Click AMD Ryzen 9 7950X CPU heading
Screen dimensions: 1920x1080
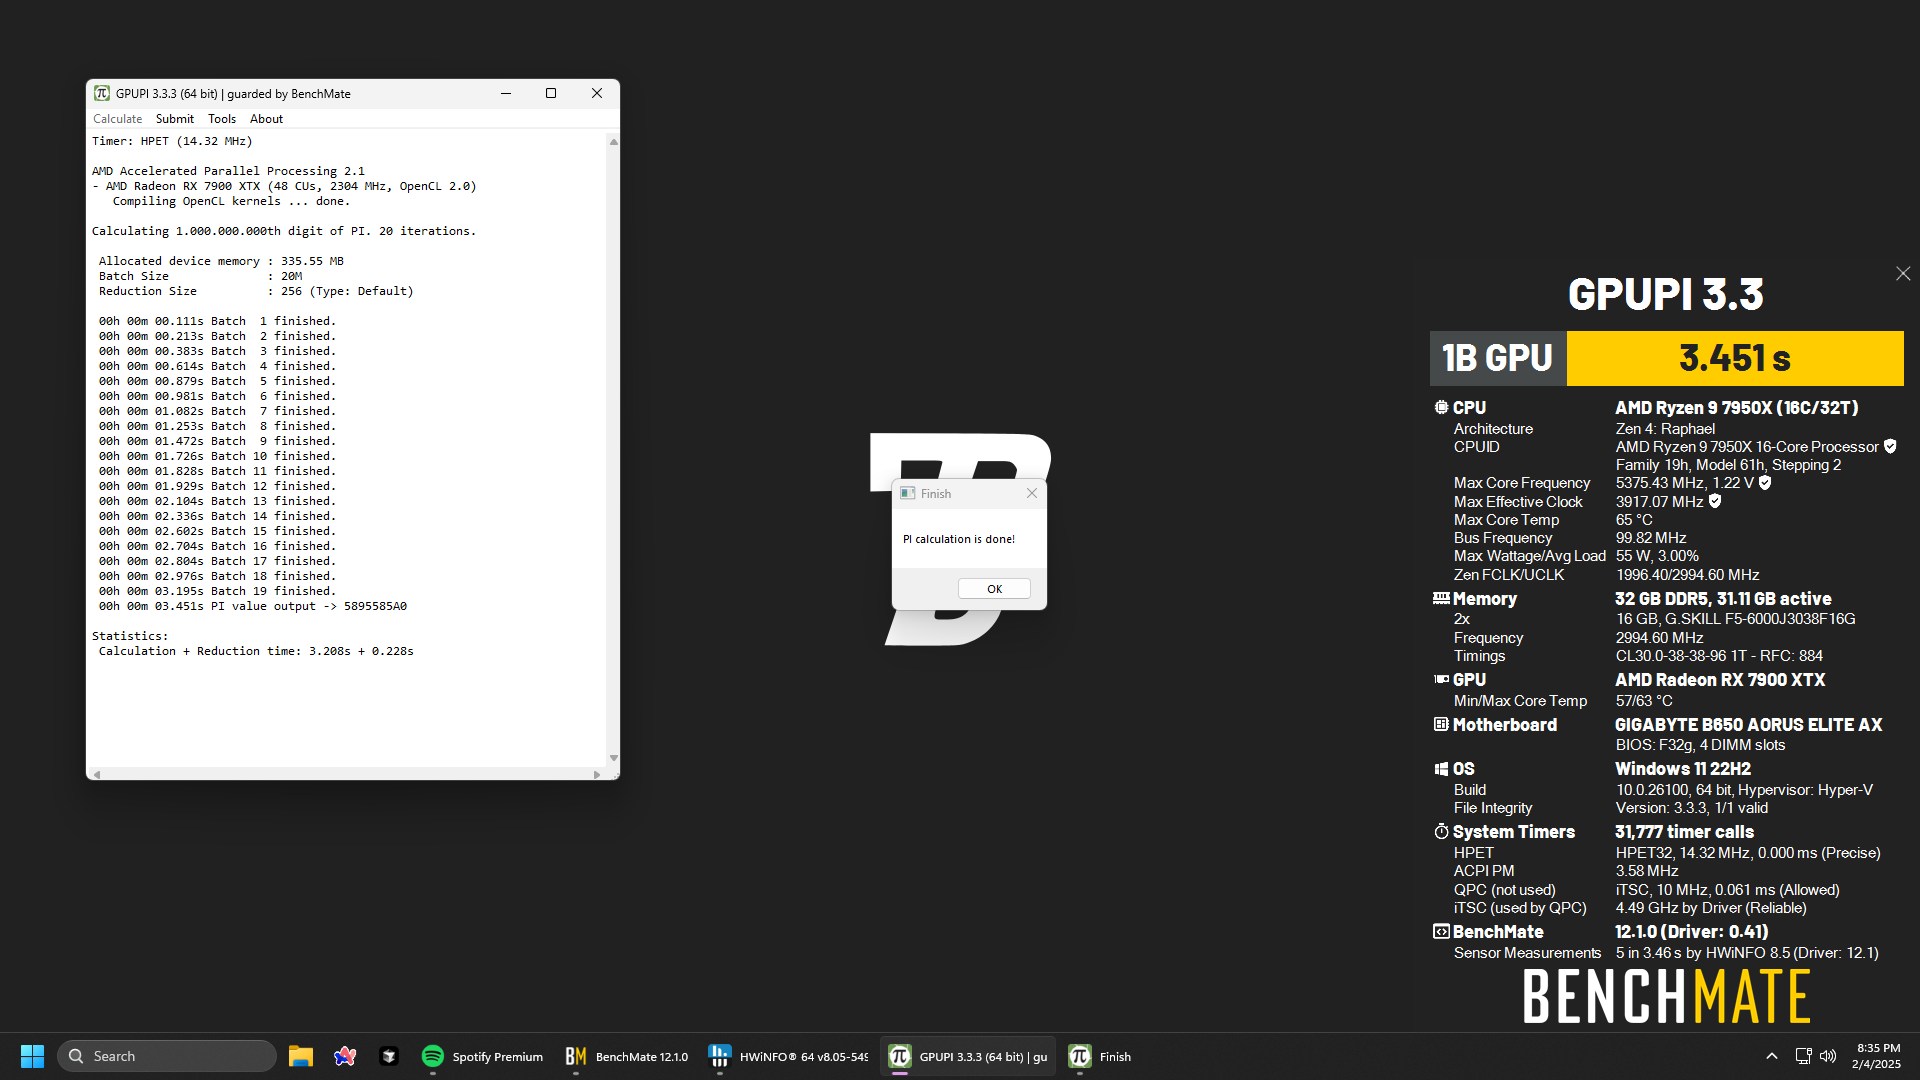(x=1737, y=408)
